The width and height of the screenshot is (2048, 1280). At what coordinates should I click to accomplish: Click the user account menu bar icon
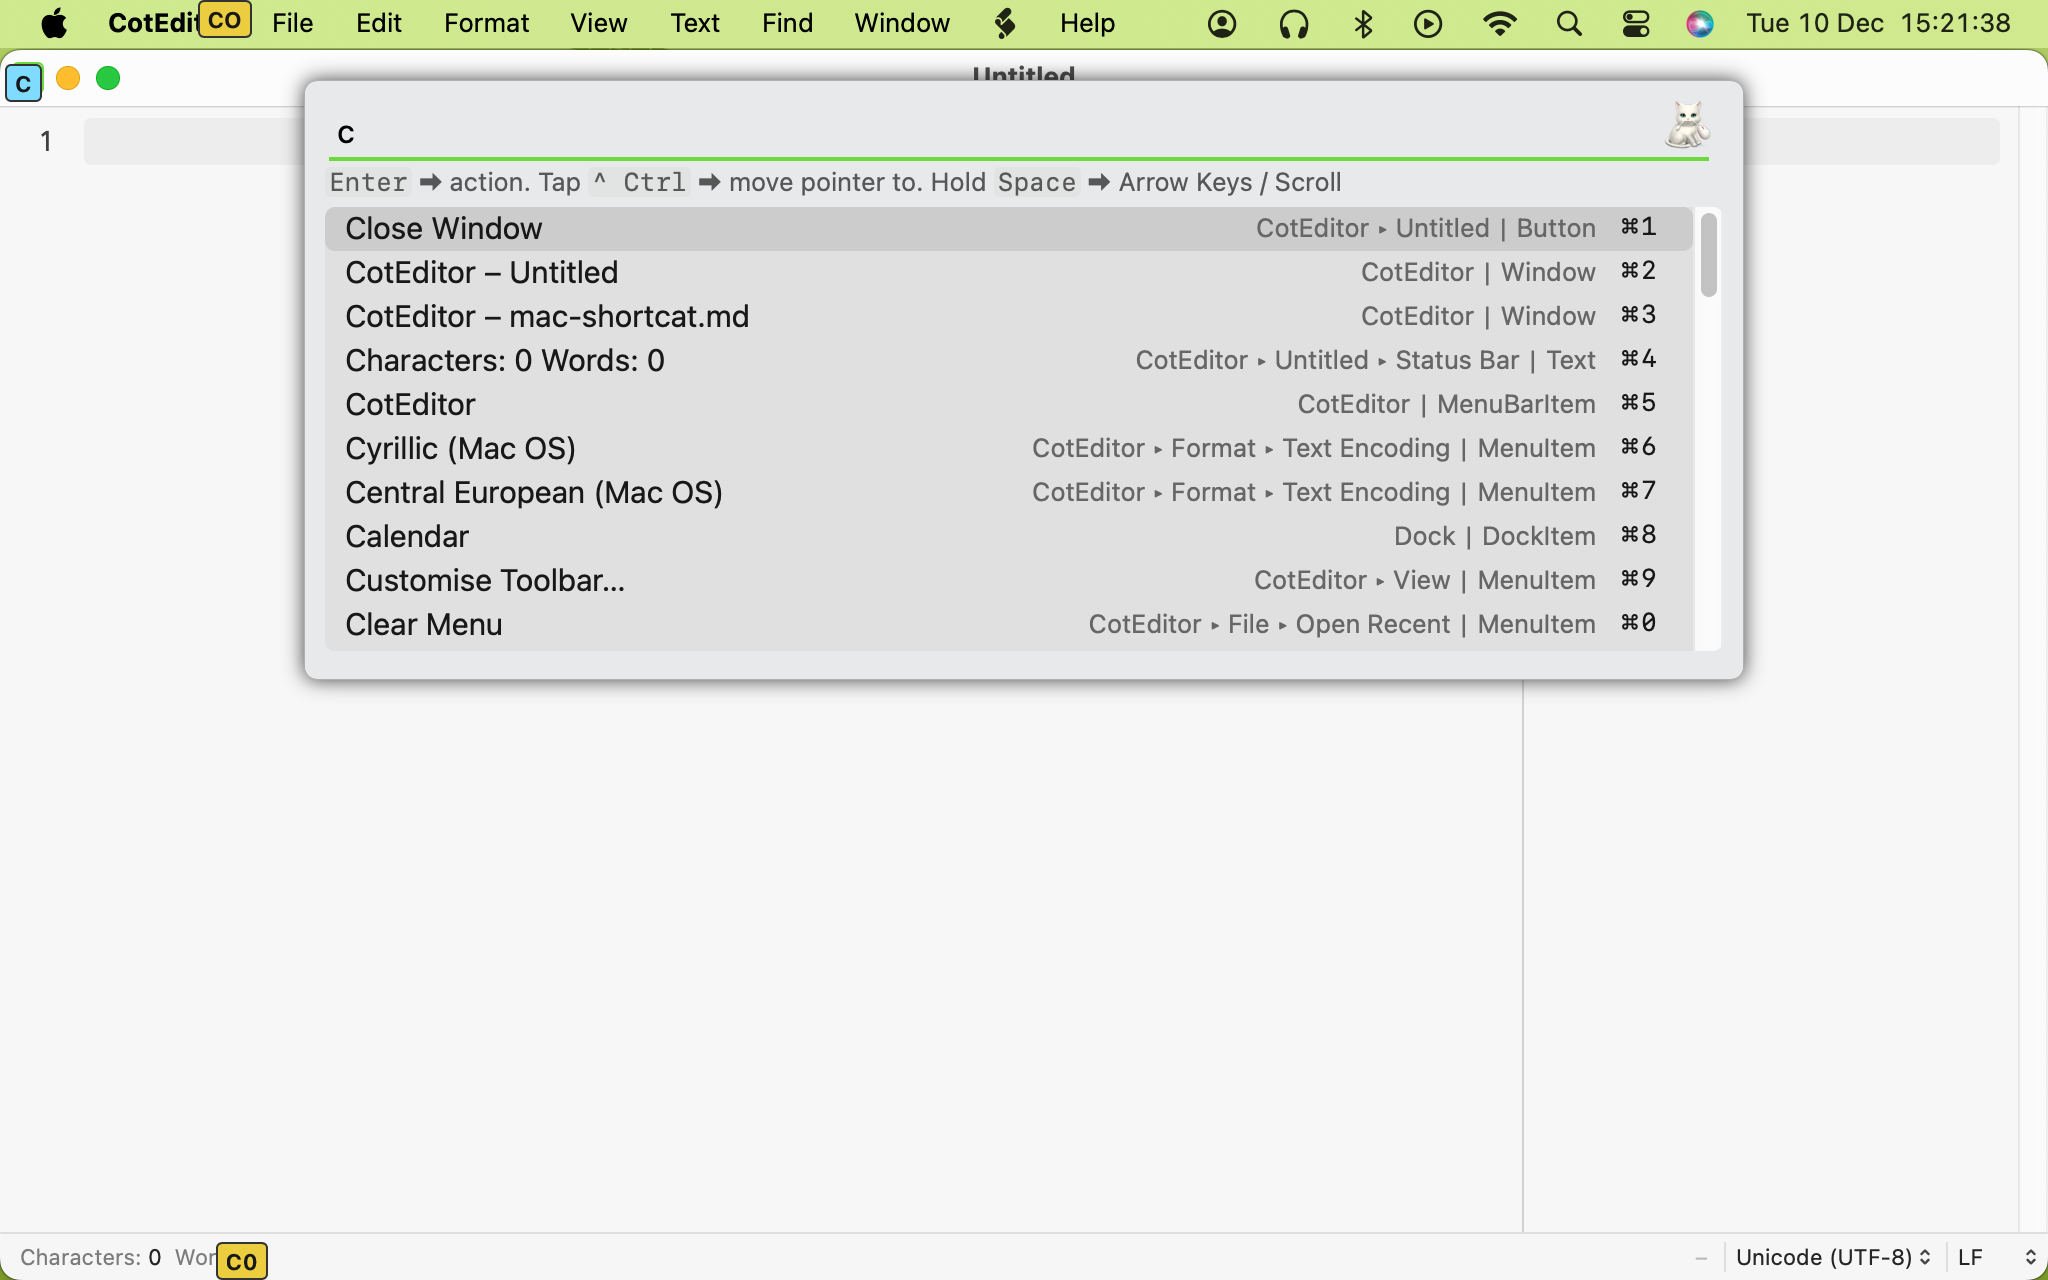click(x=1222, y=23)
